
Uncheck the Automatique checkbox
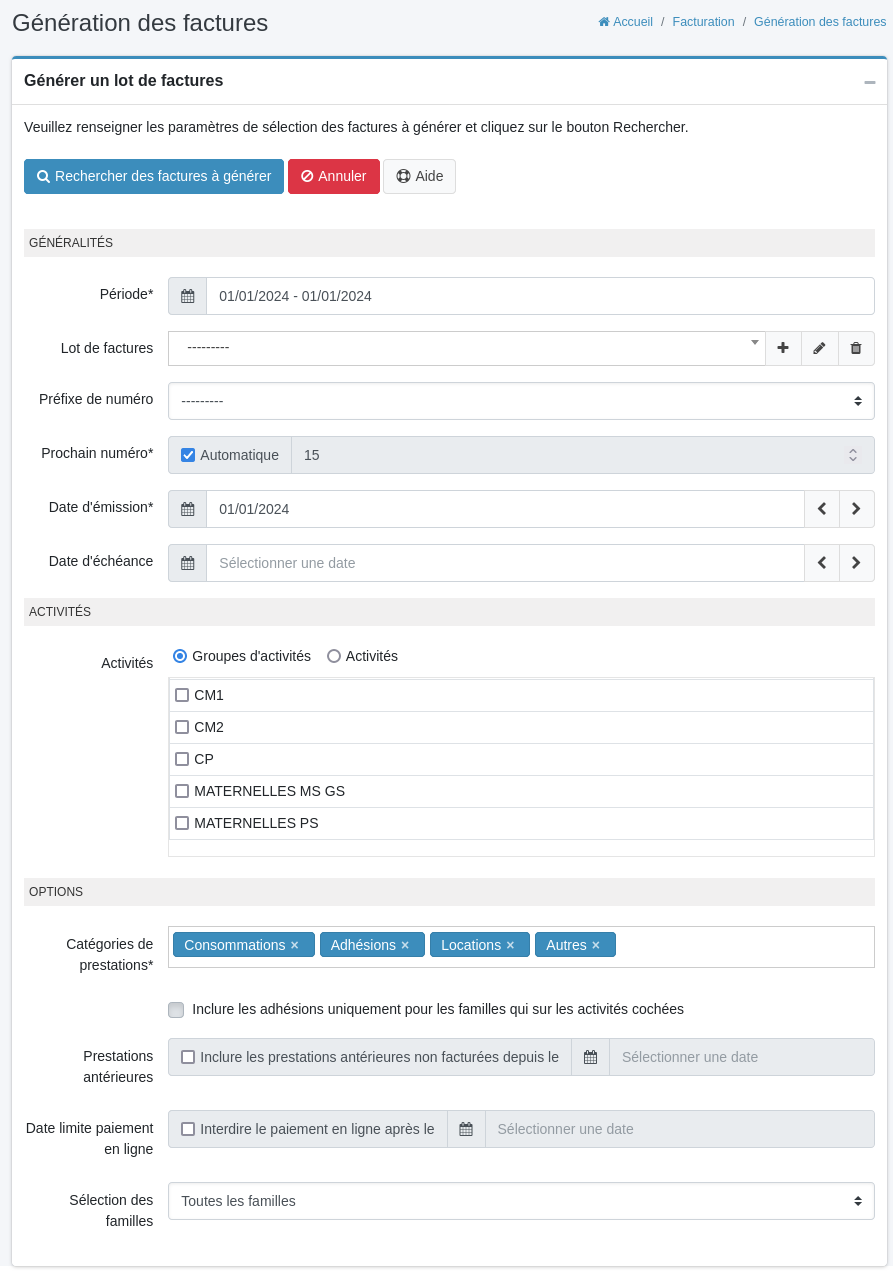pos(188,455)
